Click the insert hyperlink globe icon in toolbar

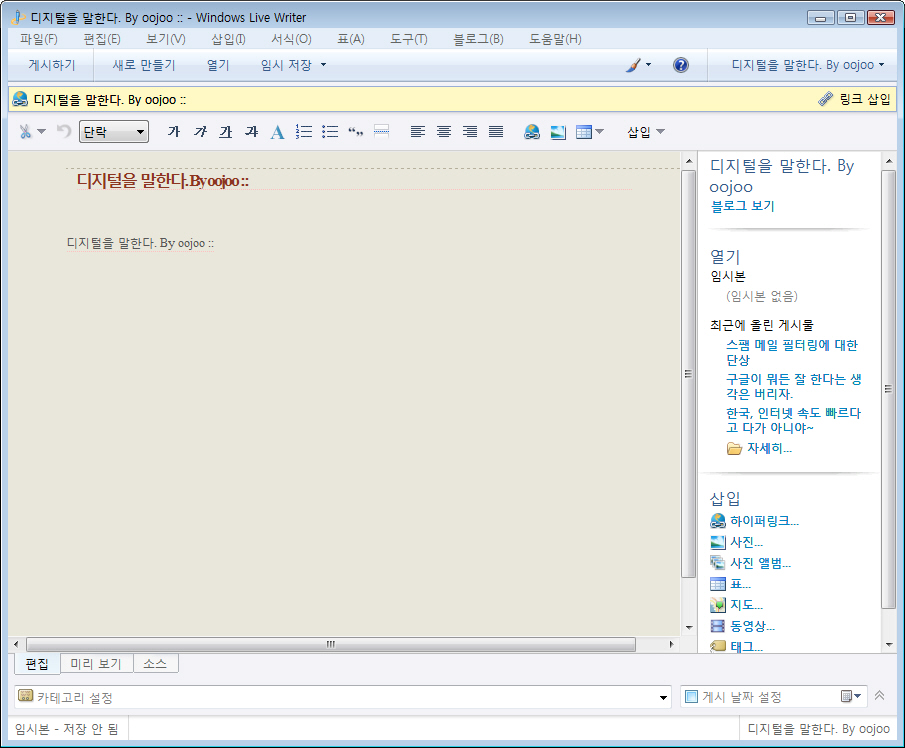(532, 132)
